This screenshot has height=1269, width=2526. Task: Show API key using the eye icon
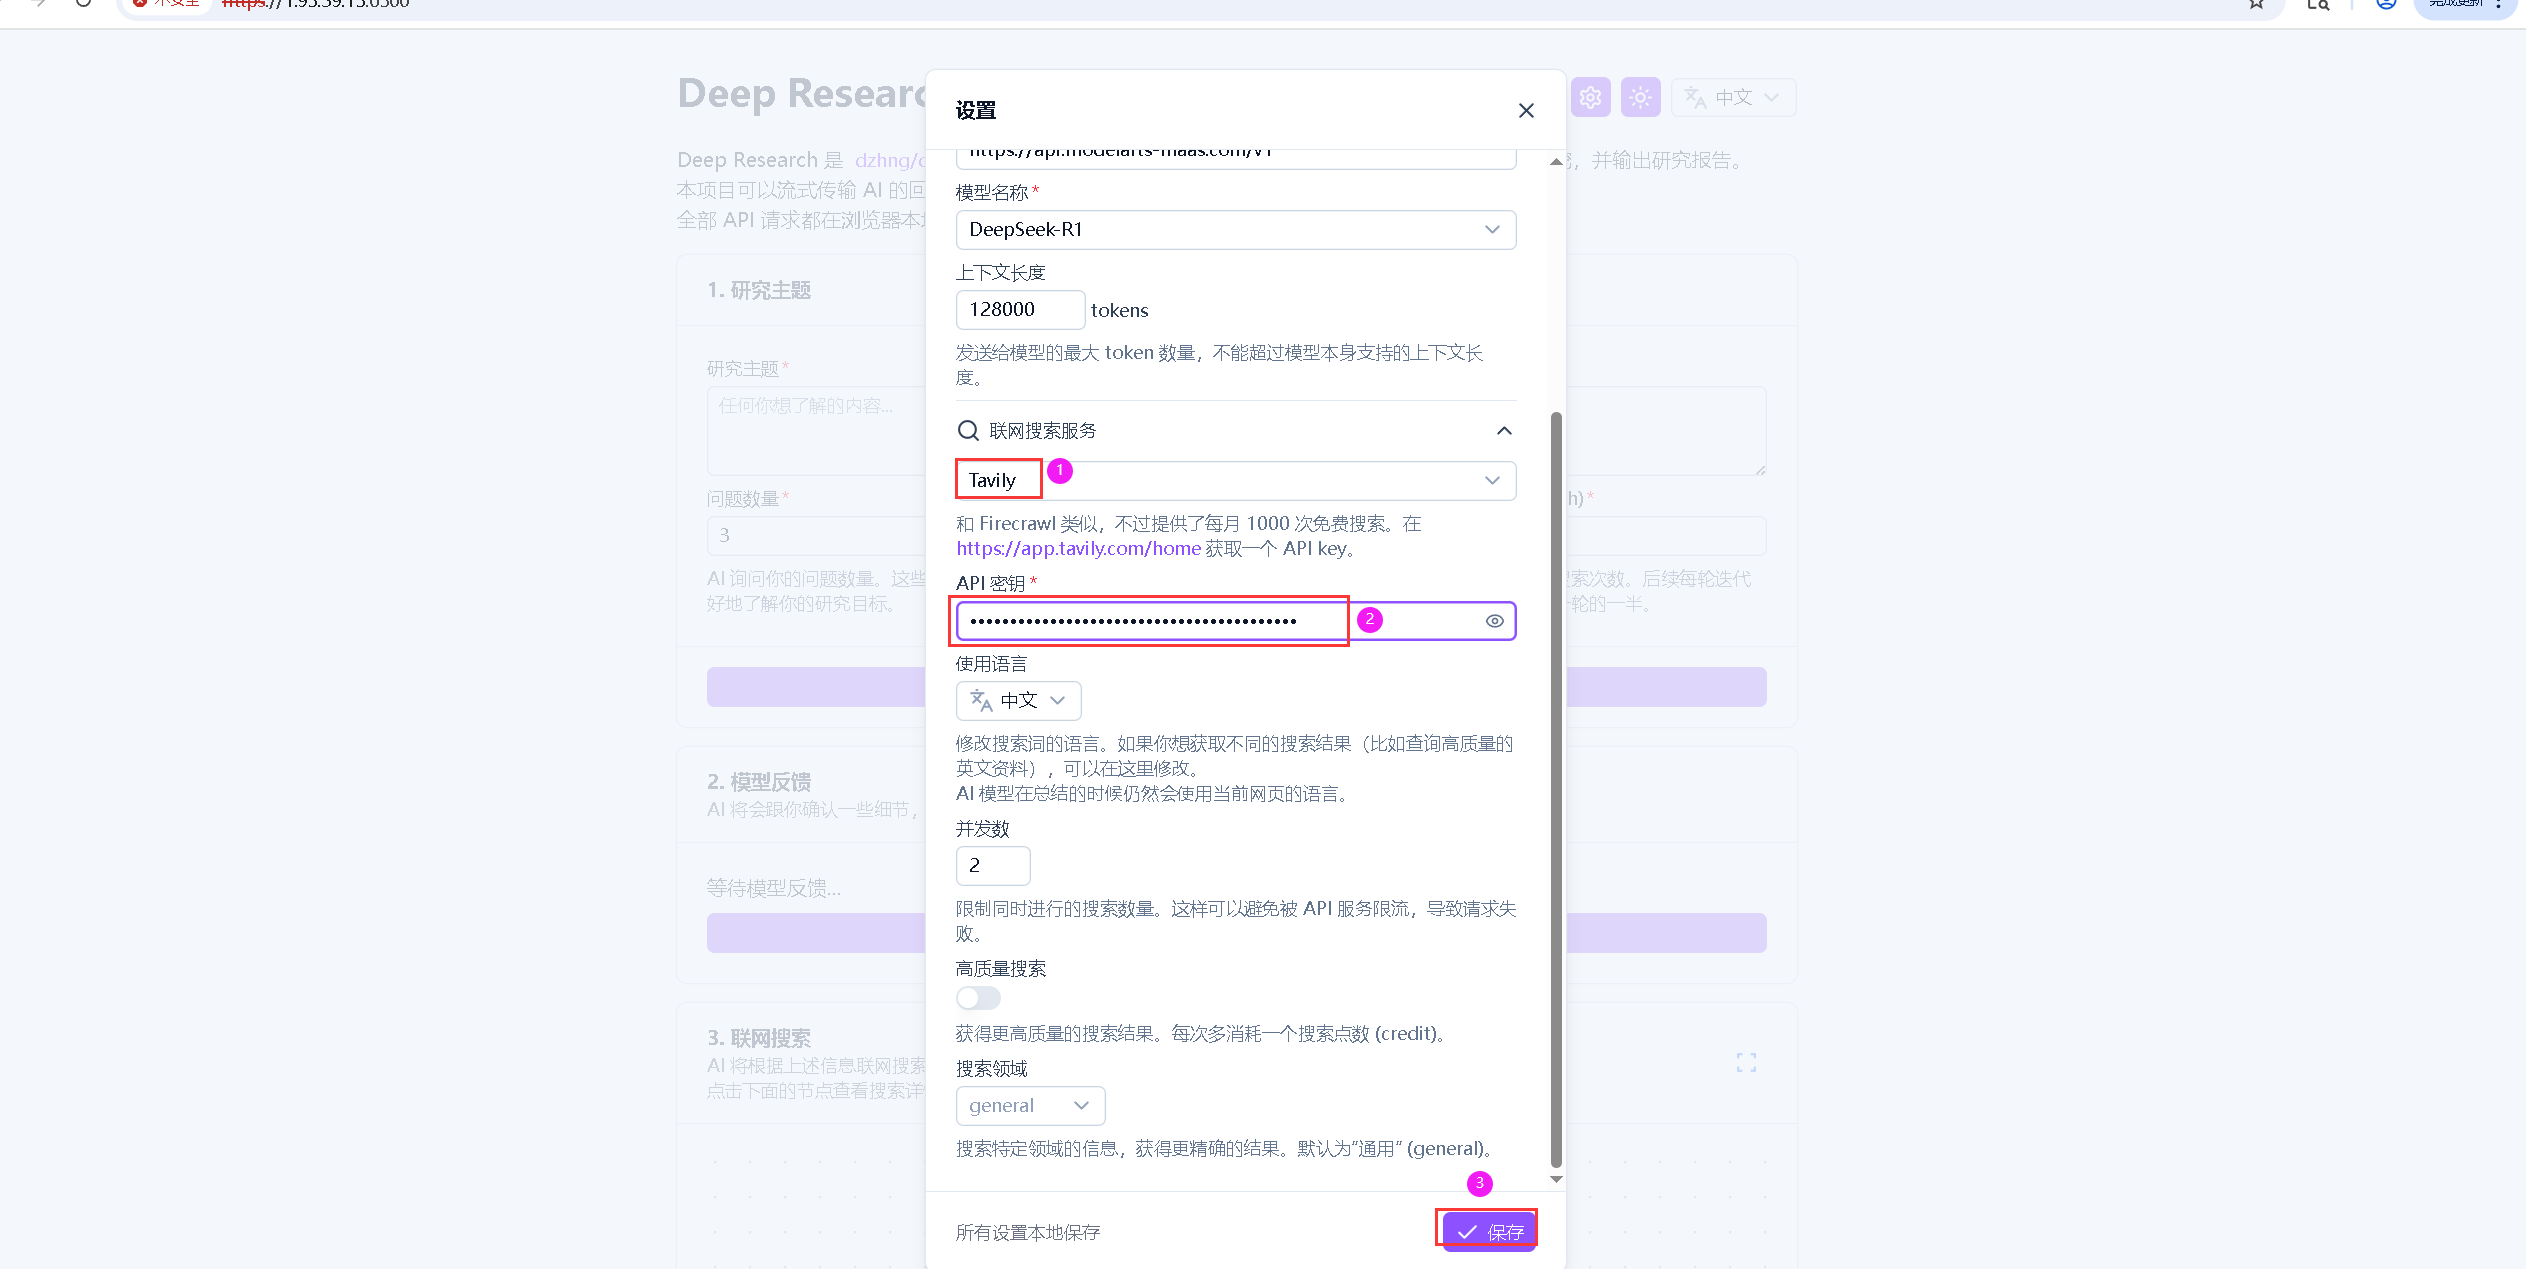[x=1494, y=621]
